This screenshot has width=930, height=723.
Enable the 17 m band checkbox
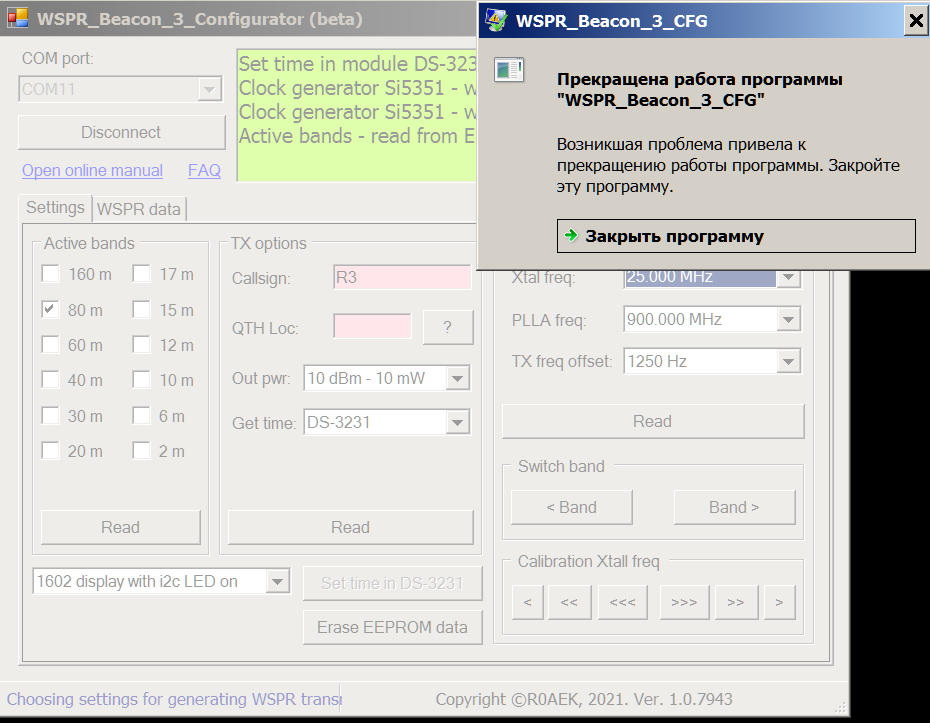coord(141,274)
